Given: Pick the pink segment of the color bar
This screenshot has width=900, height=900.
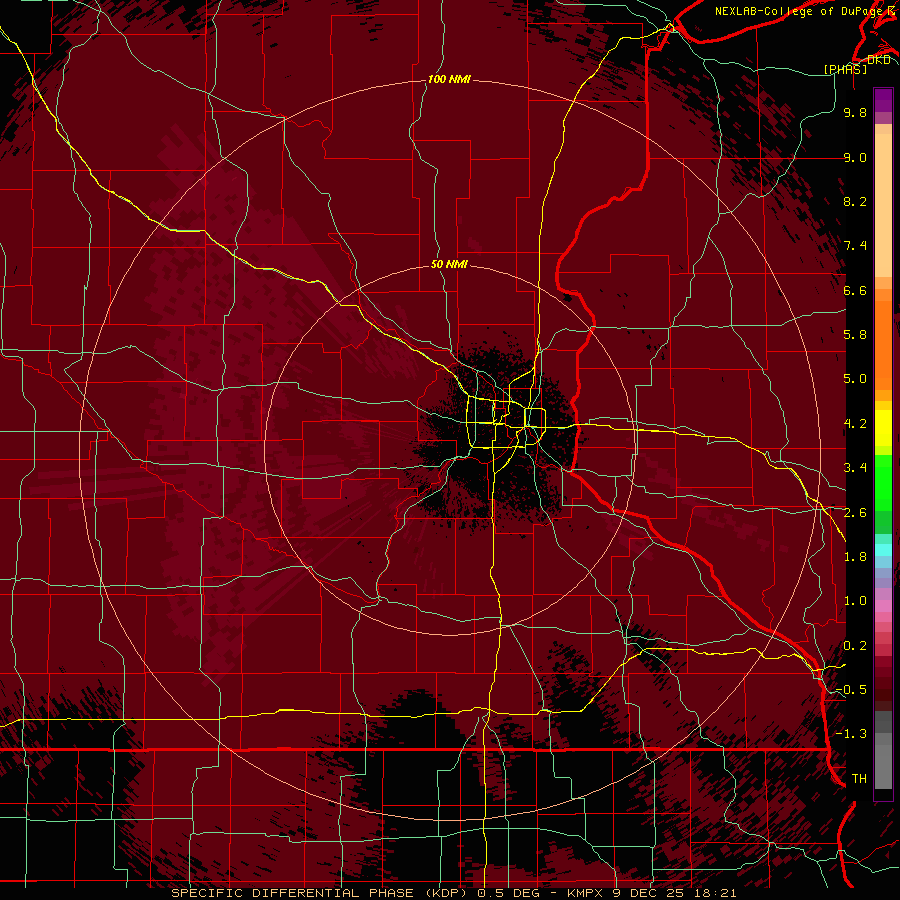Looking at the screenshot, I should (883, 606).
